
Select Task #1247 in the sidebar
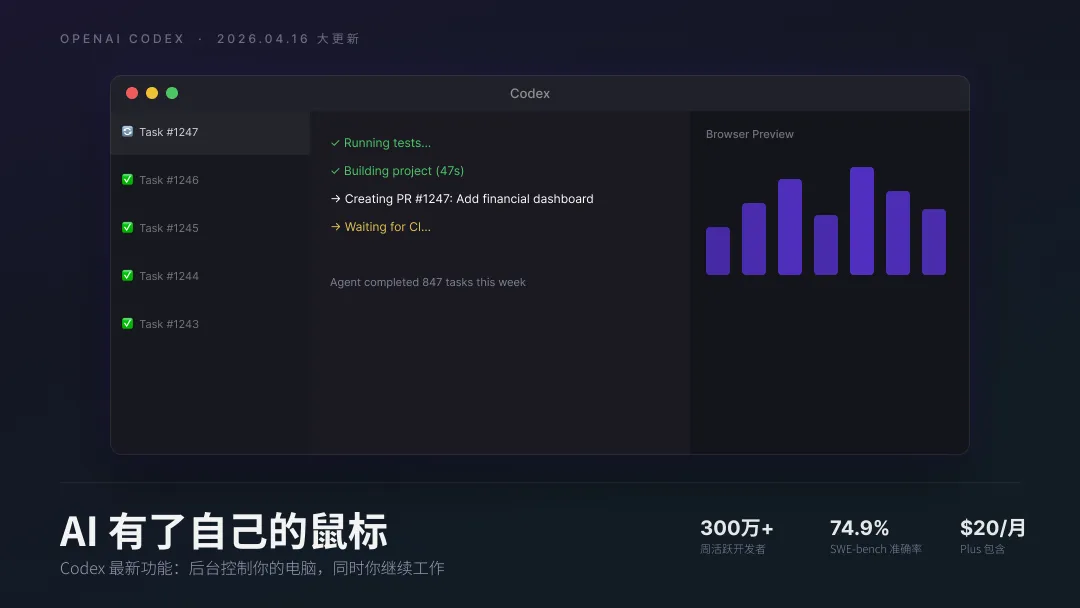210,132
